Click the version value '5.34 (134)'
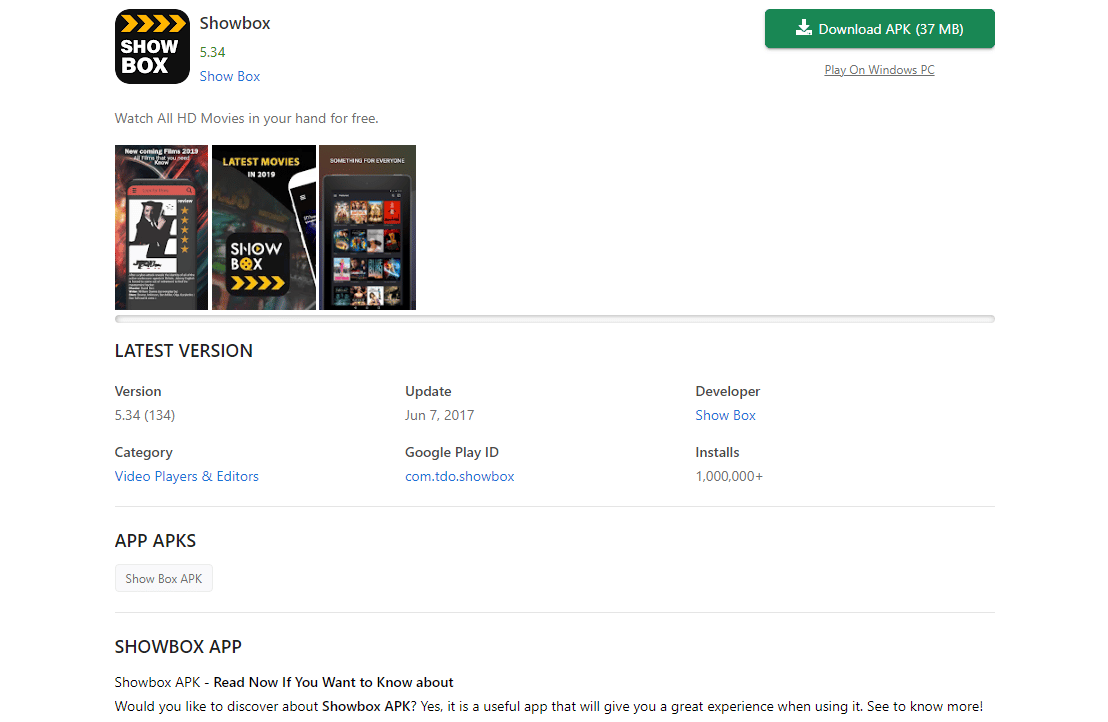Screen dimensions: 1108x722 click(x=145, y=415)
